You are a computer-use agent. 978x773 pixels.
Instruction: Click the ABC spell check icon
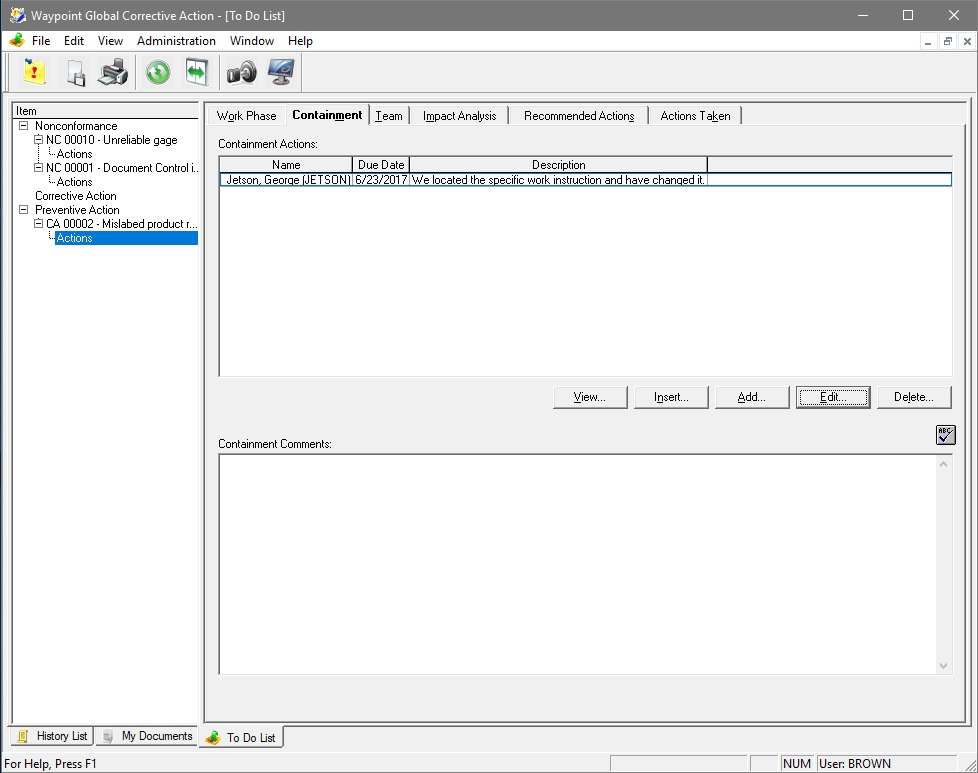(946, 434)
